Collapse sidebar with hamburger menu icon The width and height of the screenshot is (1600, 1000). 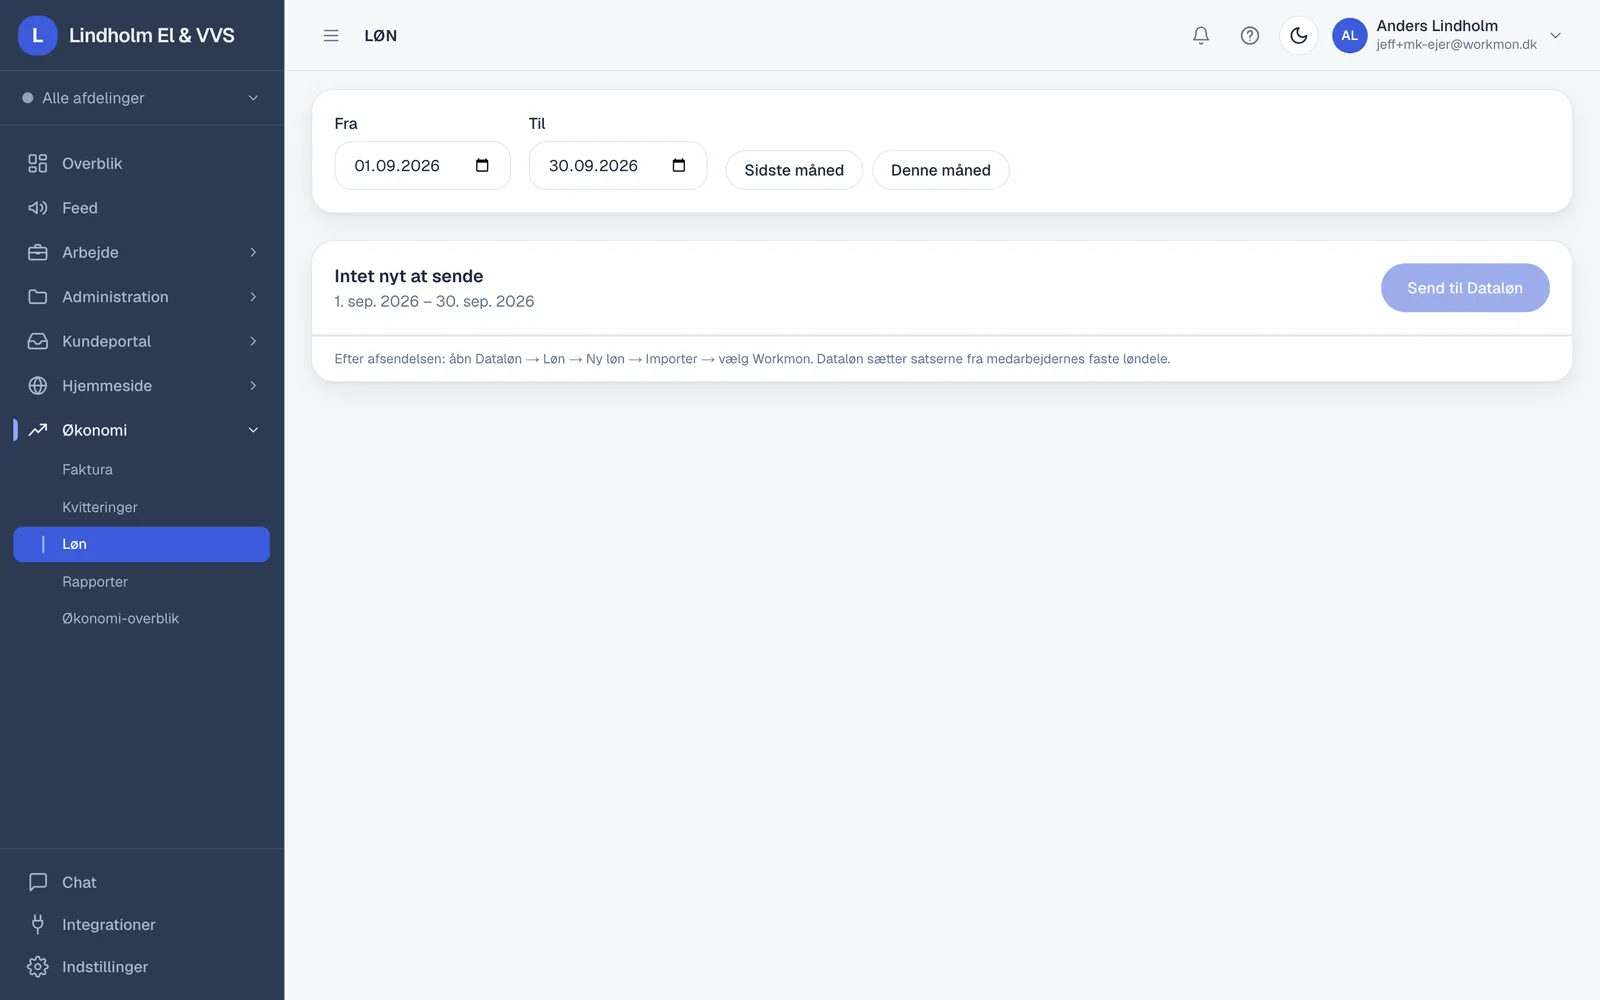331,36
